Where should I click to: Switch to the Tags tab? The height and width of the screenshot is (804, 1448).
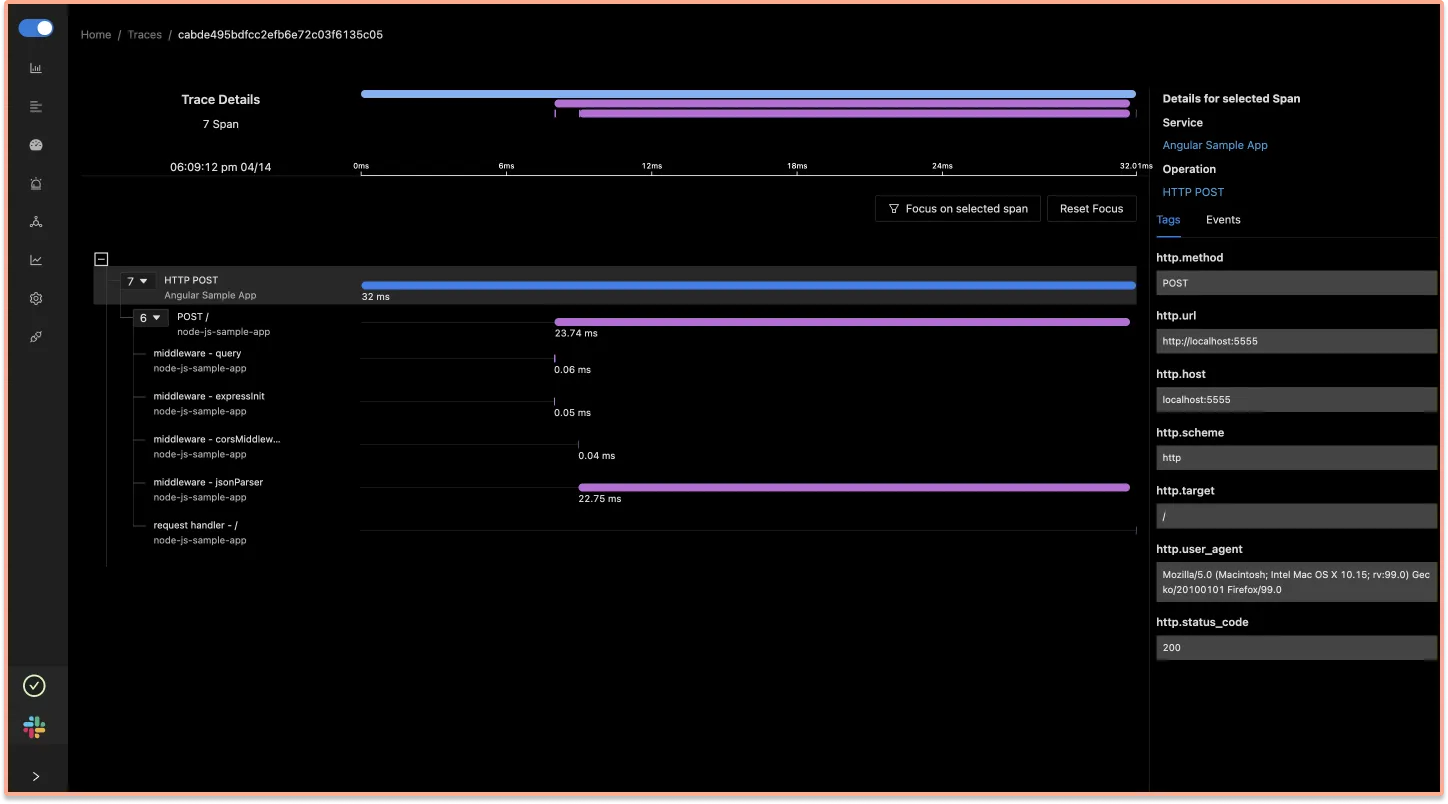click(x=1168, y=220)
